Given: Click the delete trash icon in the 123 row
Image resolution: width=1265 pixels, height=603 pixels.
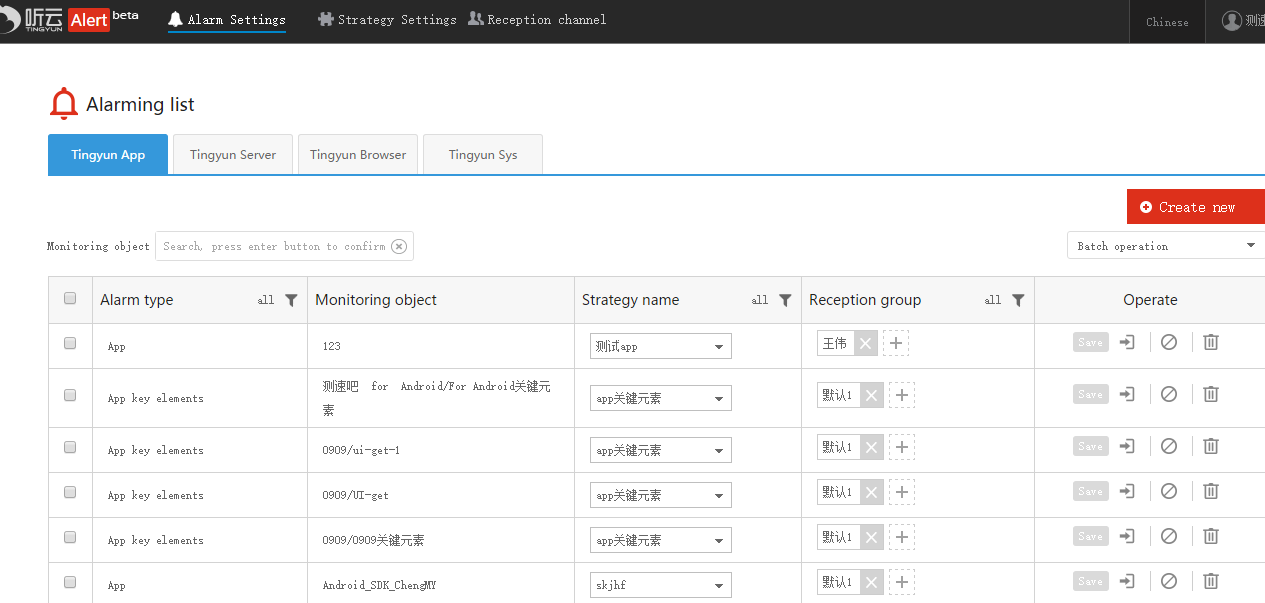Looking at the screenshot, I should [1210, 342].
